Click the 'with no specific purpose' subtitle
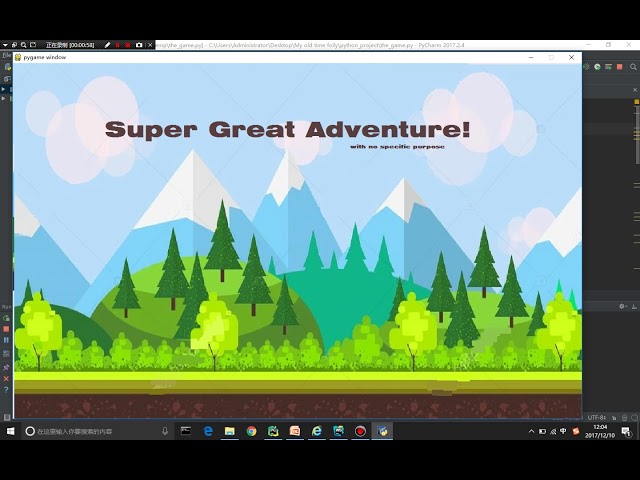This screenshot has height=480, width=640. click(397, 147)
